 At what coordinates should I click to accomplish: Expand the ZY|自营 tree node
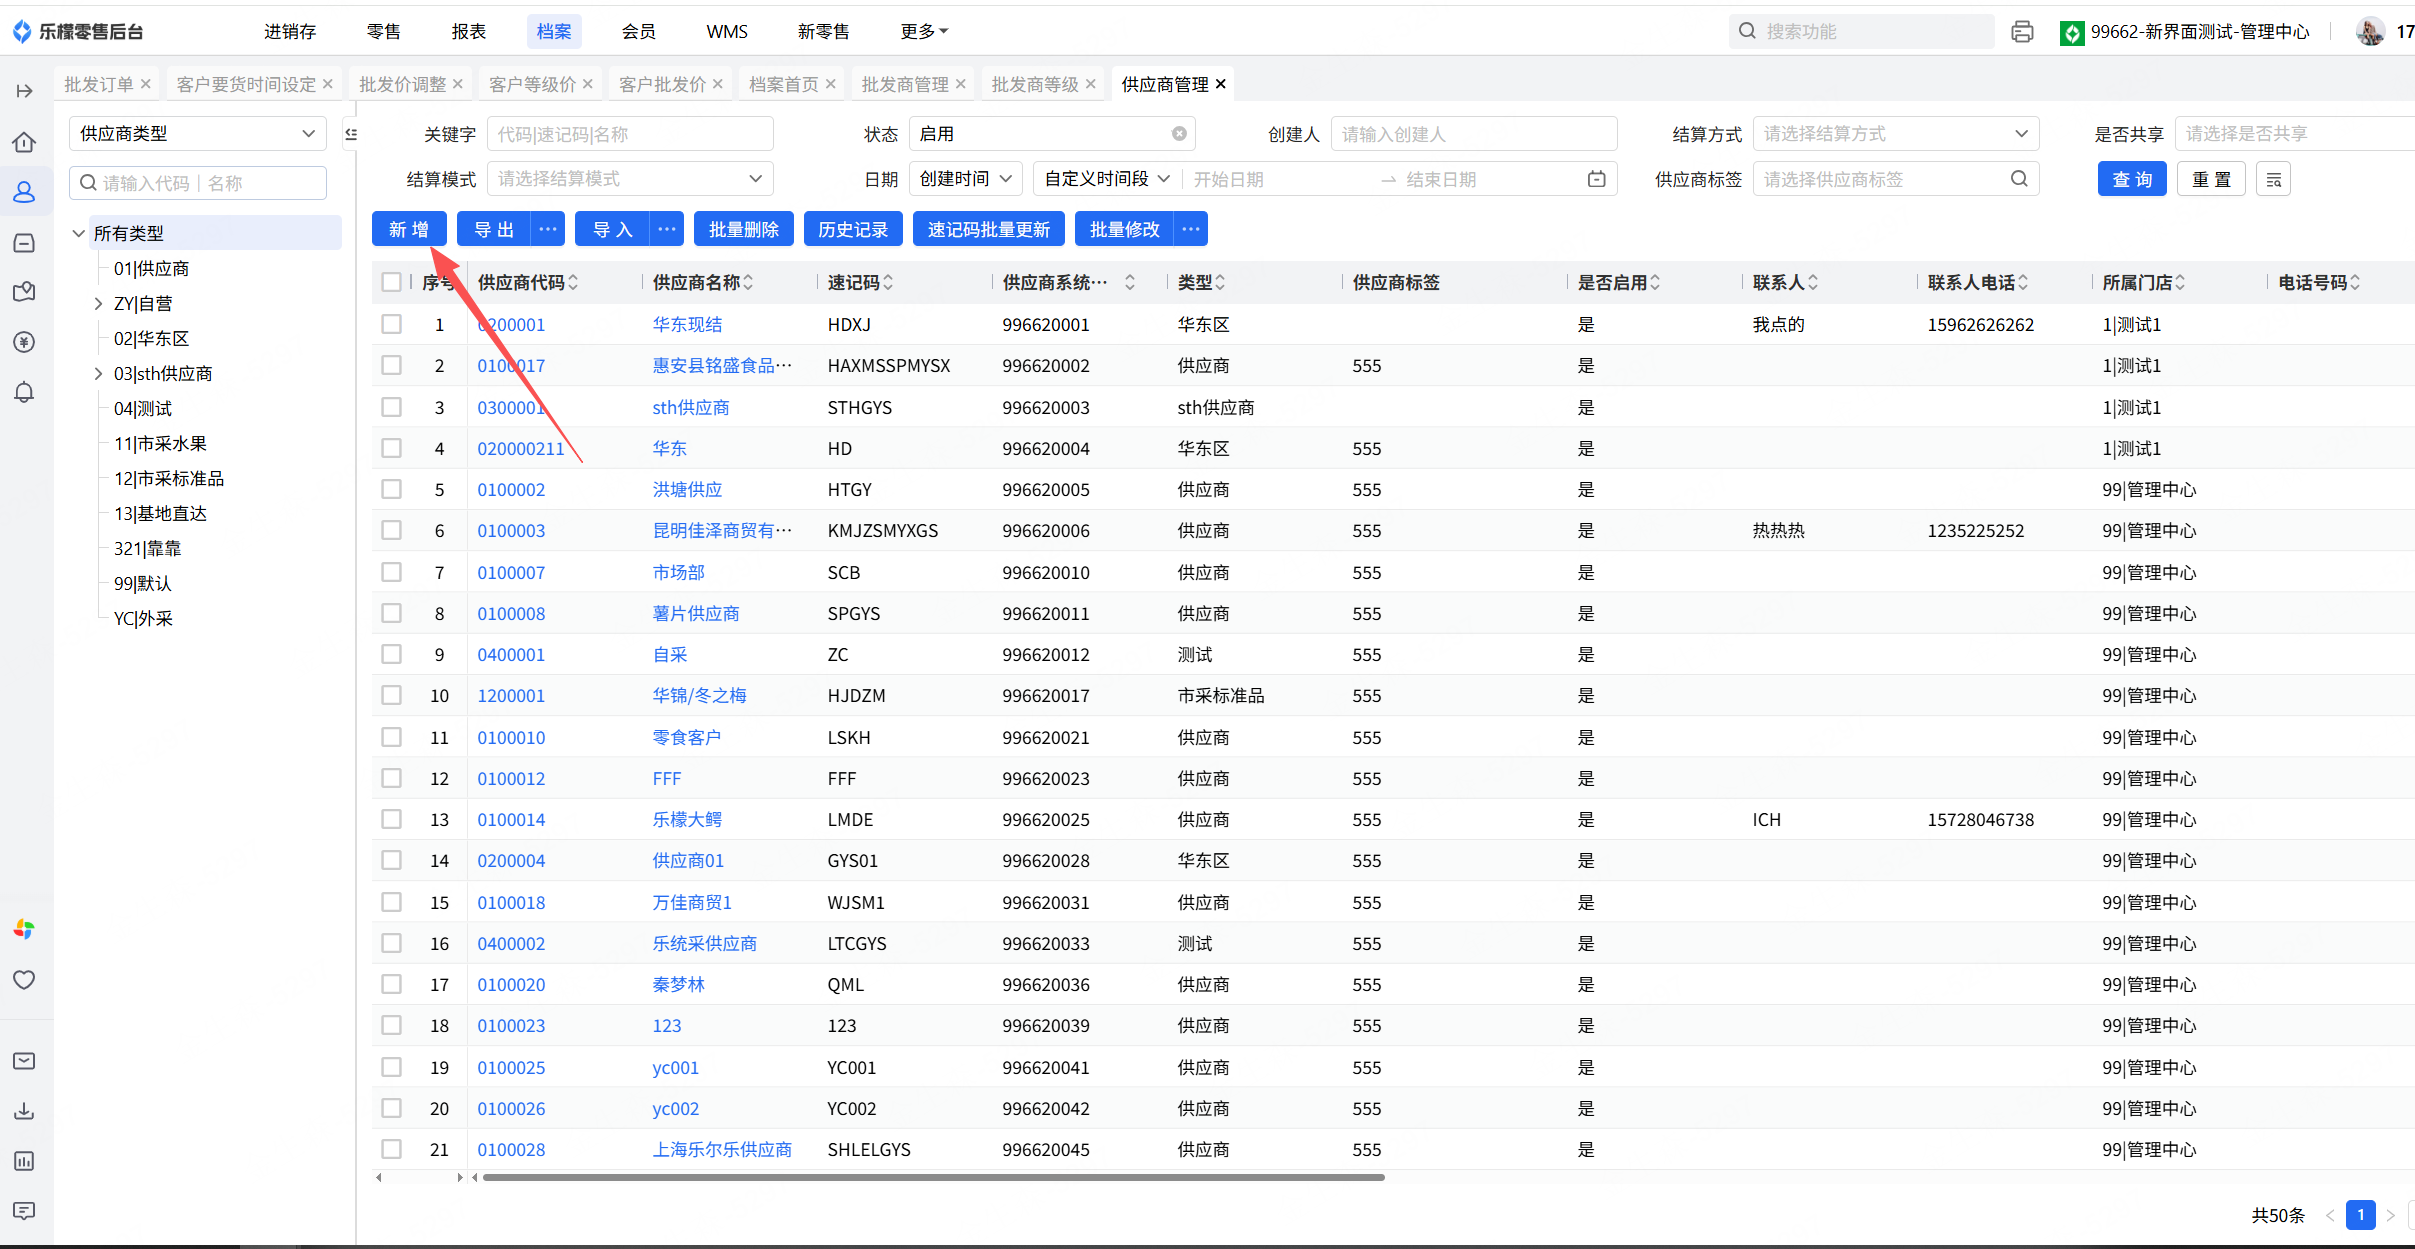98,304
